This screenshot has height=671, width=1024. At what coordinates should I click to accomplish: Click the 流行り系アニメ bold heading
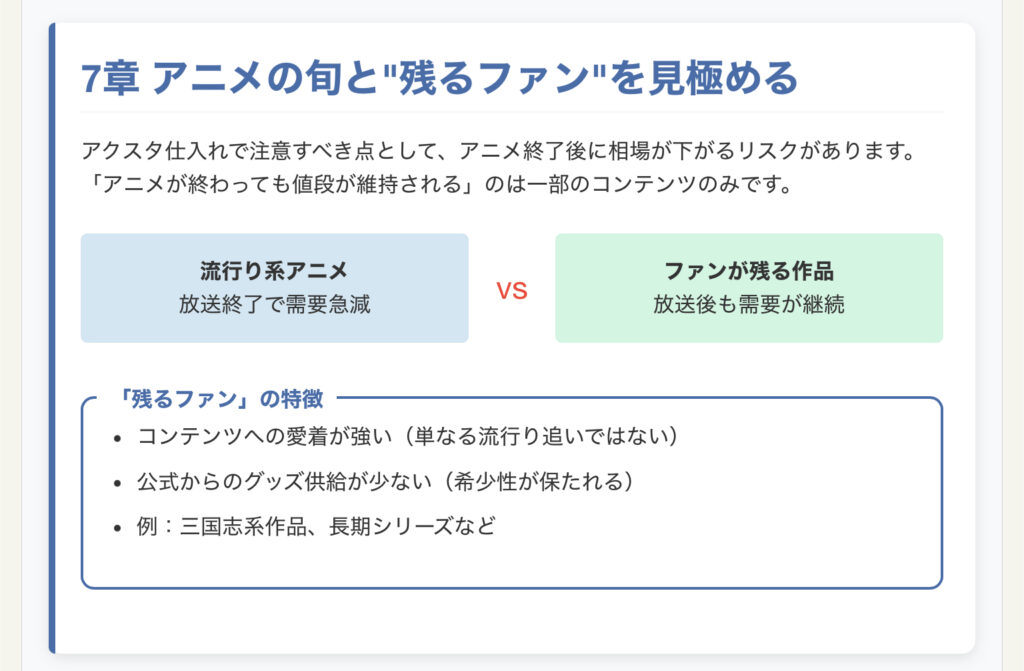click(274, 270)
